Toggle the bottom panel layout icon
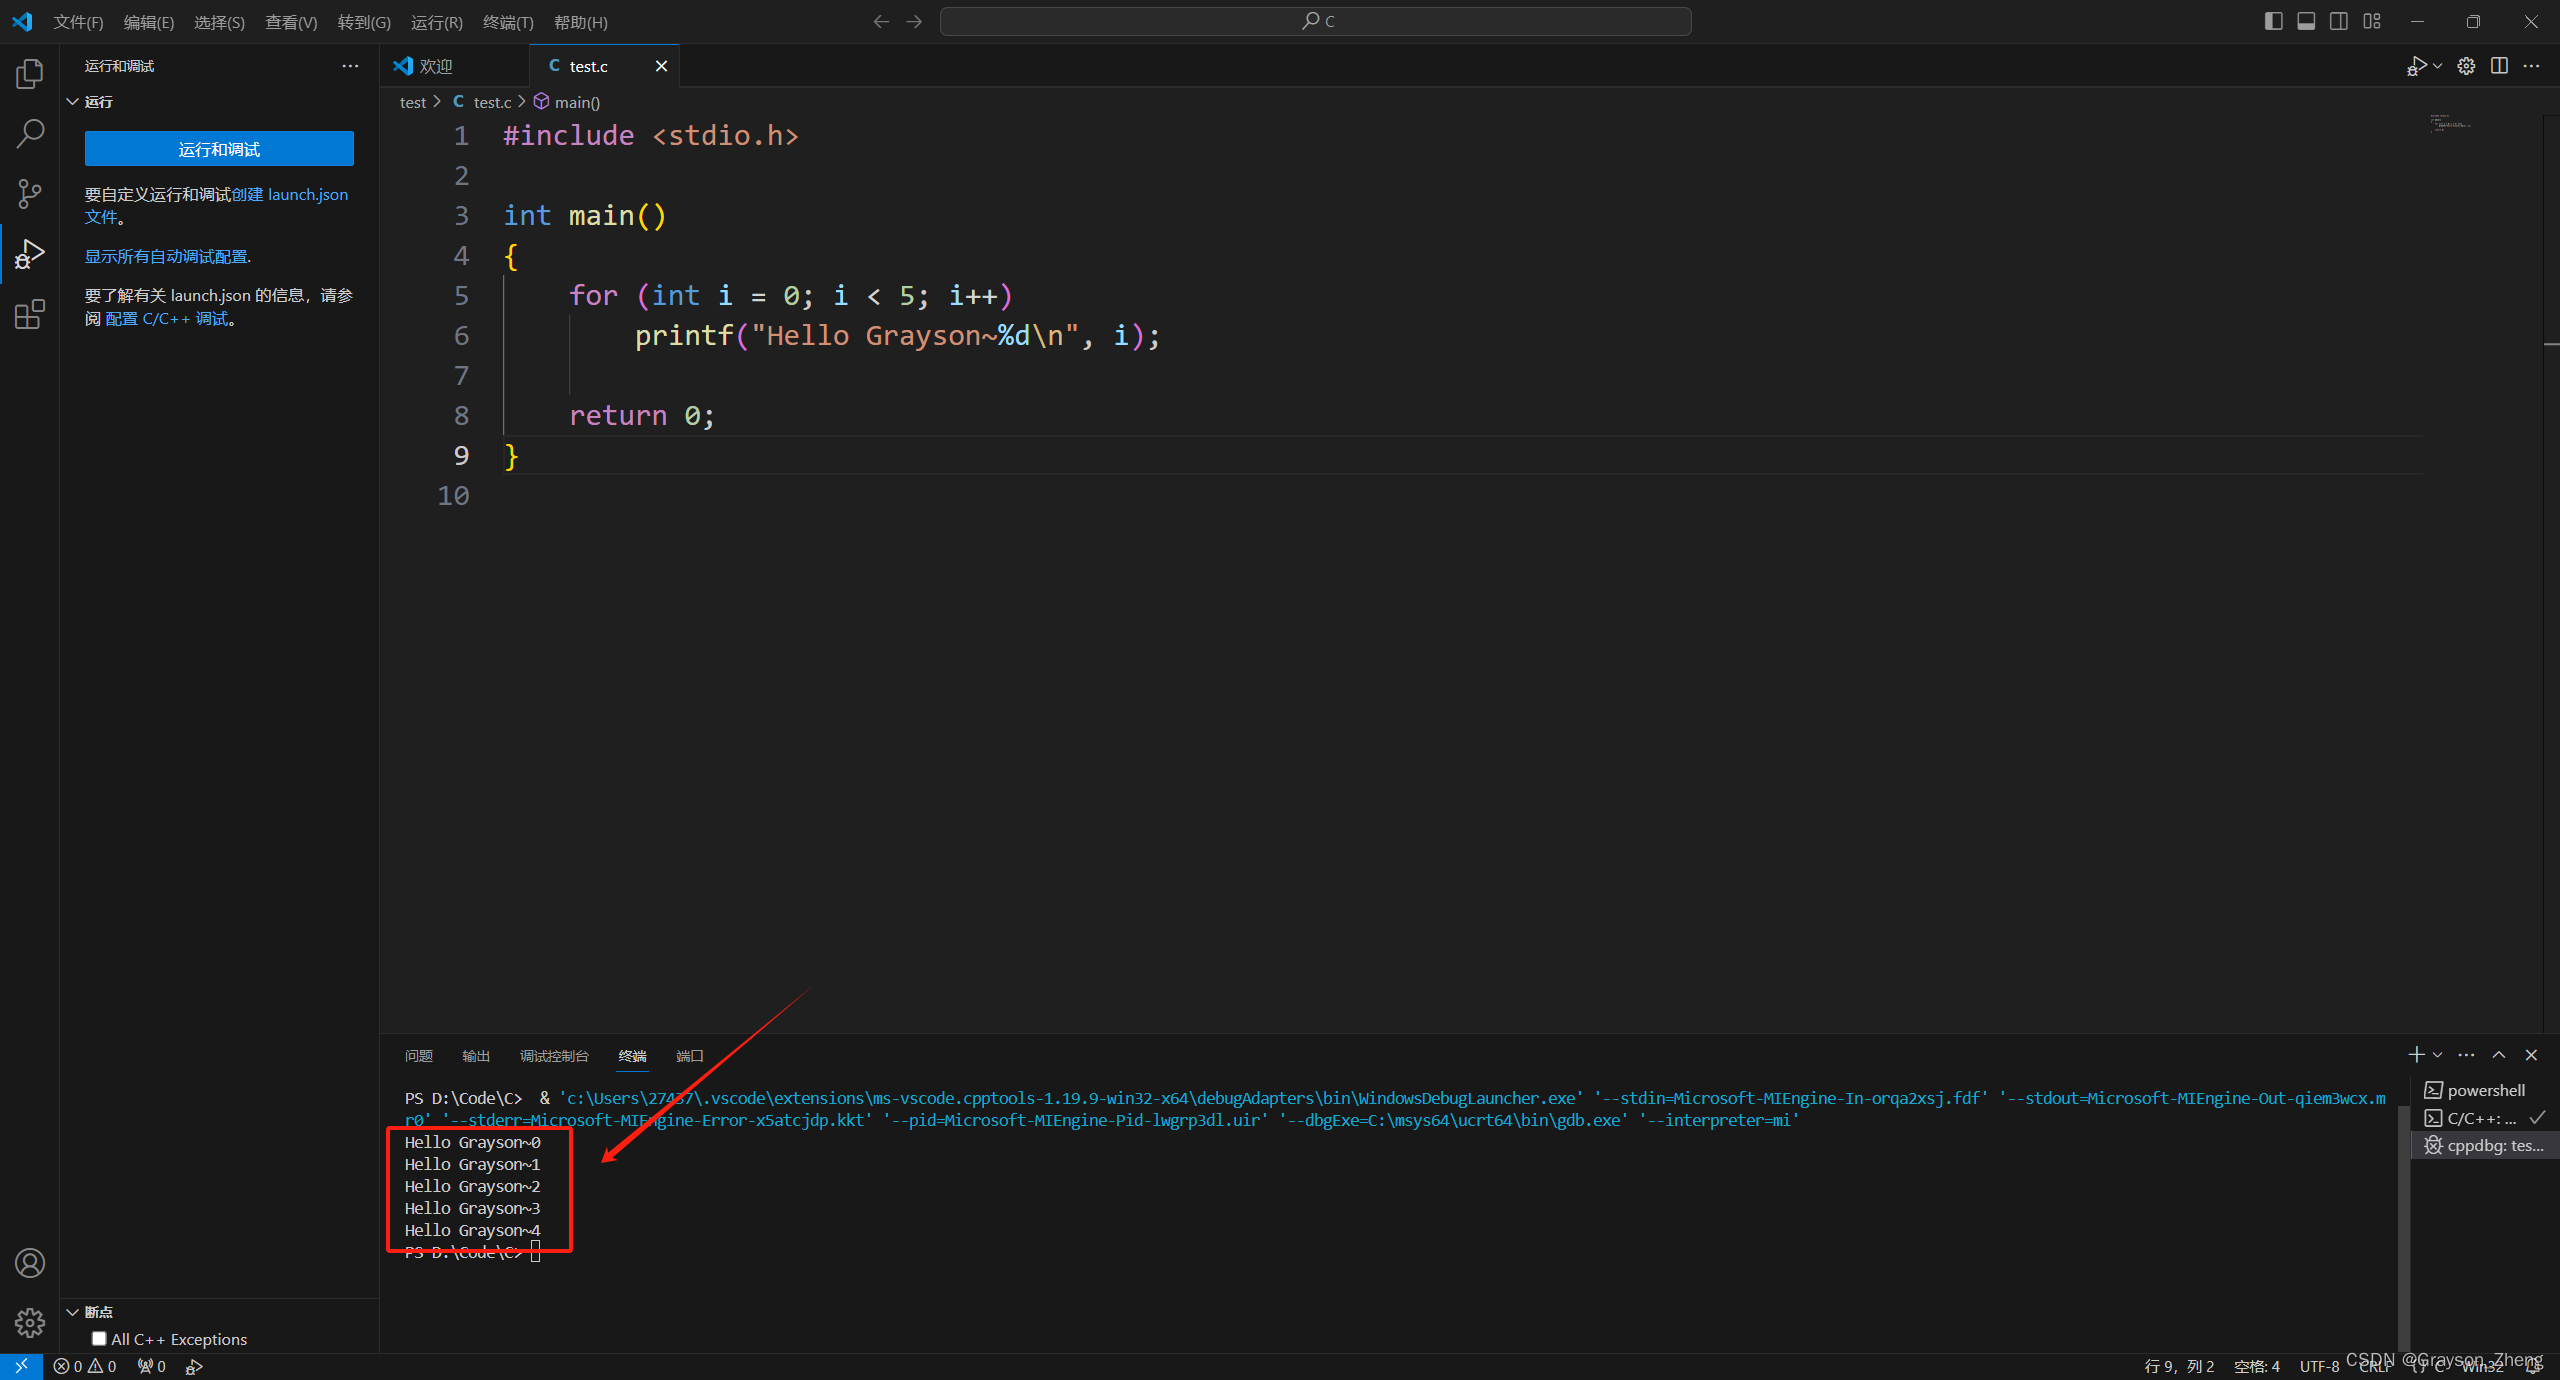2560x1380 pixels. tap(2306, 21)
